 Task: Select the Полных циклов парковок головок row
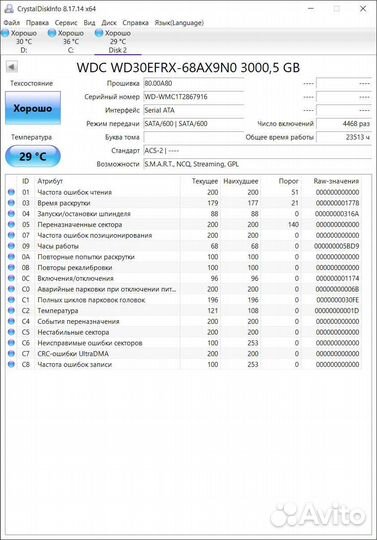[184, 300]
